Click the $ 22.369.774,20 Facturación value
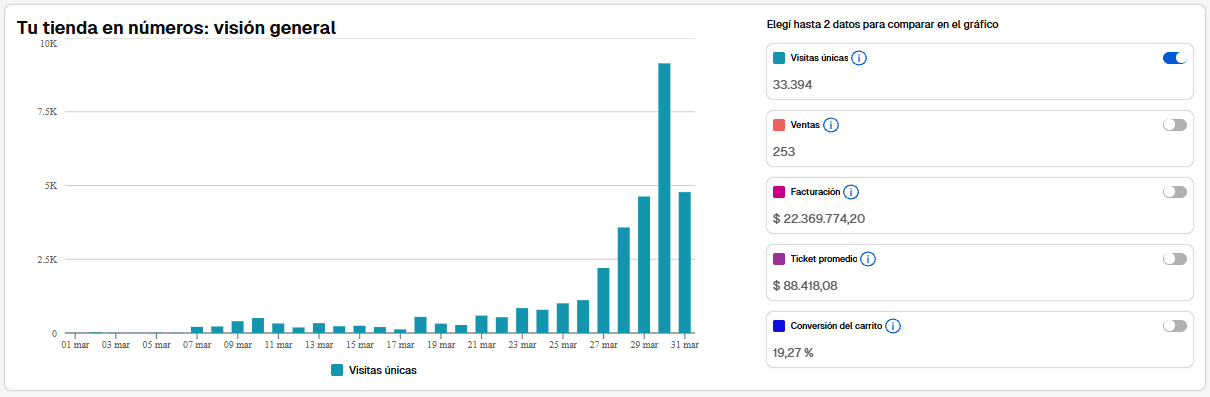The height and width of the screenshot is (397, 1210). point(819,218)
